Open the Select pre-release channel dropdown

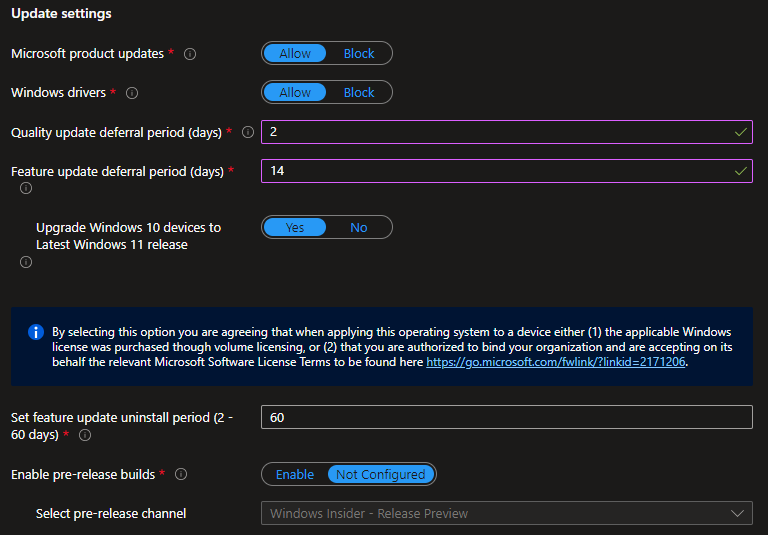(x=506, y=514)
